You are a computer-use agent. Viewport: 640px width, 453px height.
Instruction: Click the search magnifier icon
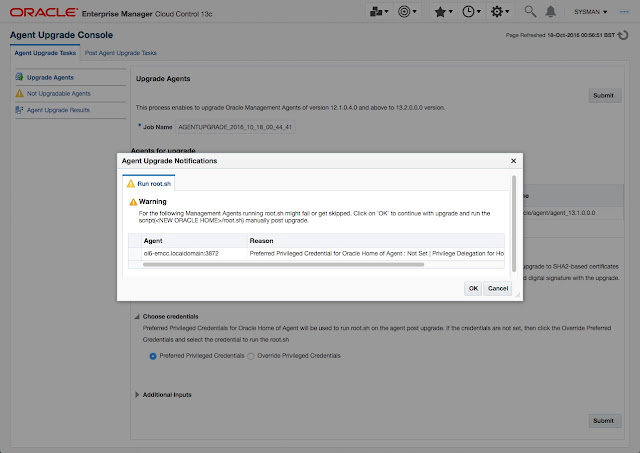tap(530, 11)
